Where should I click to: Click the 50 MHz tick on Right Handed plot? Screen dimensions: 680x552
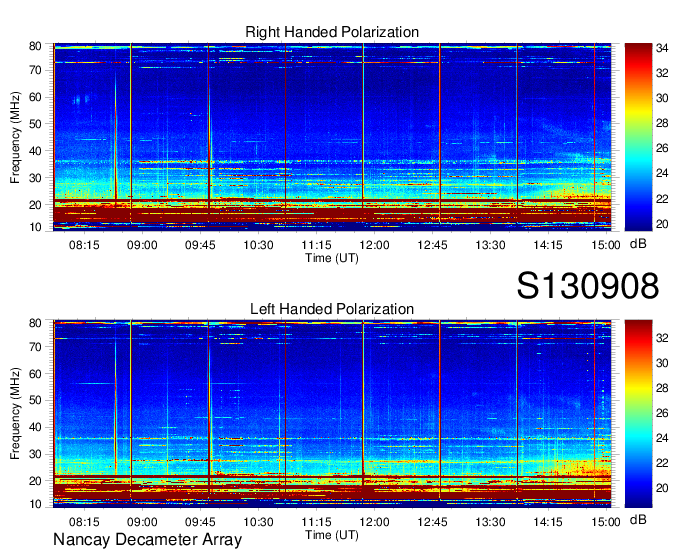pyautogui.click(x=35, y=124)
